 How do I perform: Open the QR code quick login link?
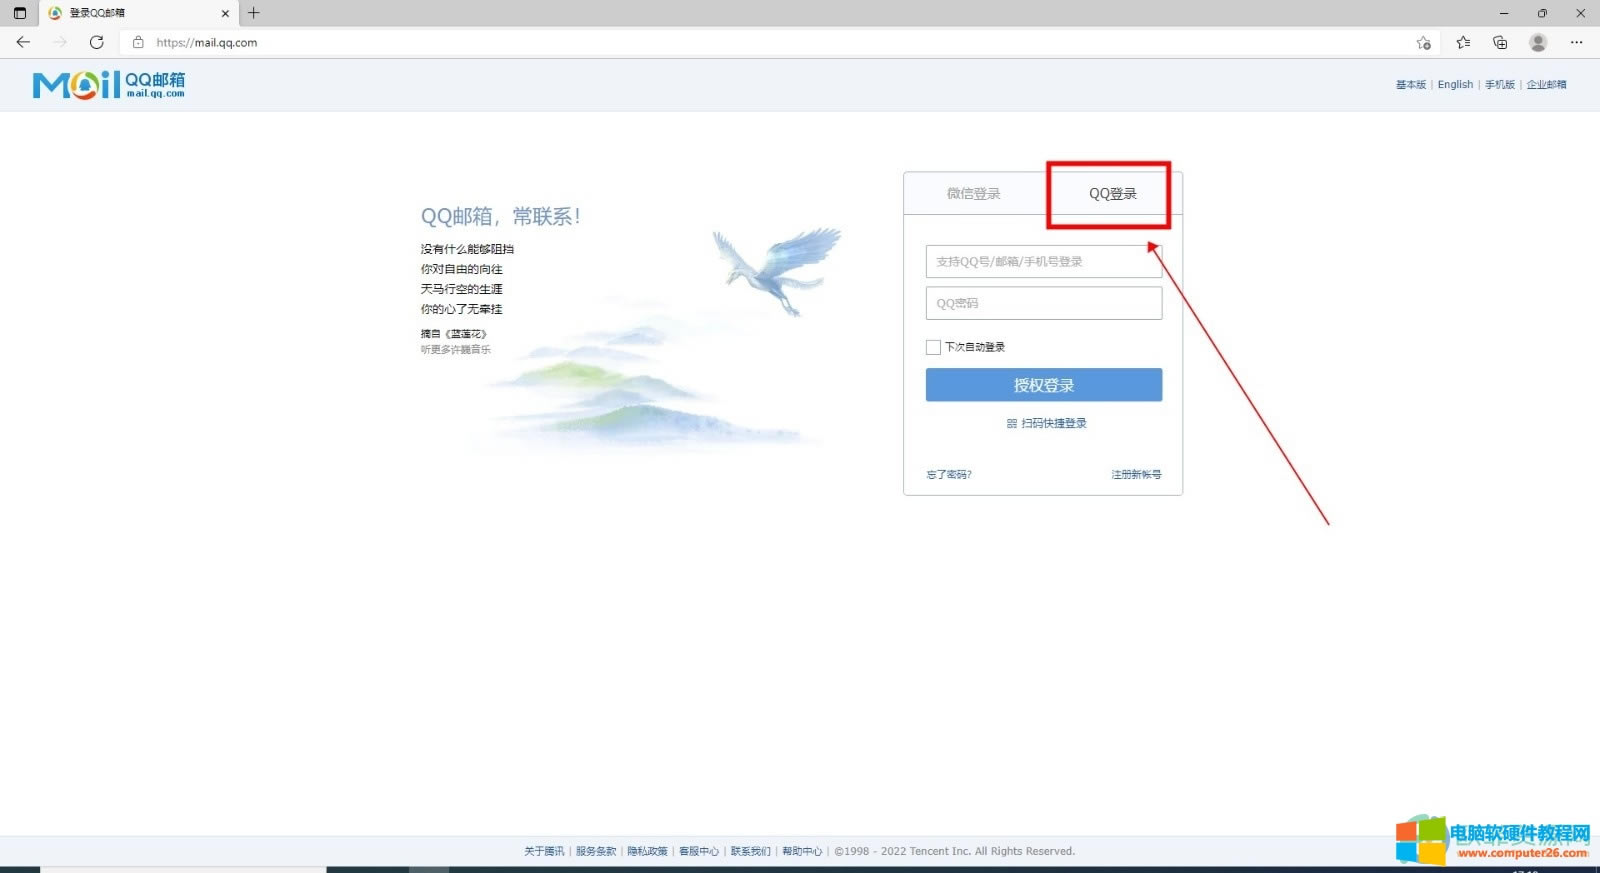coord(1046,423)
